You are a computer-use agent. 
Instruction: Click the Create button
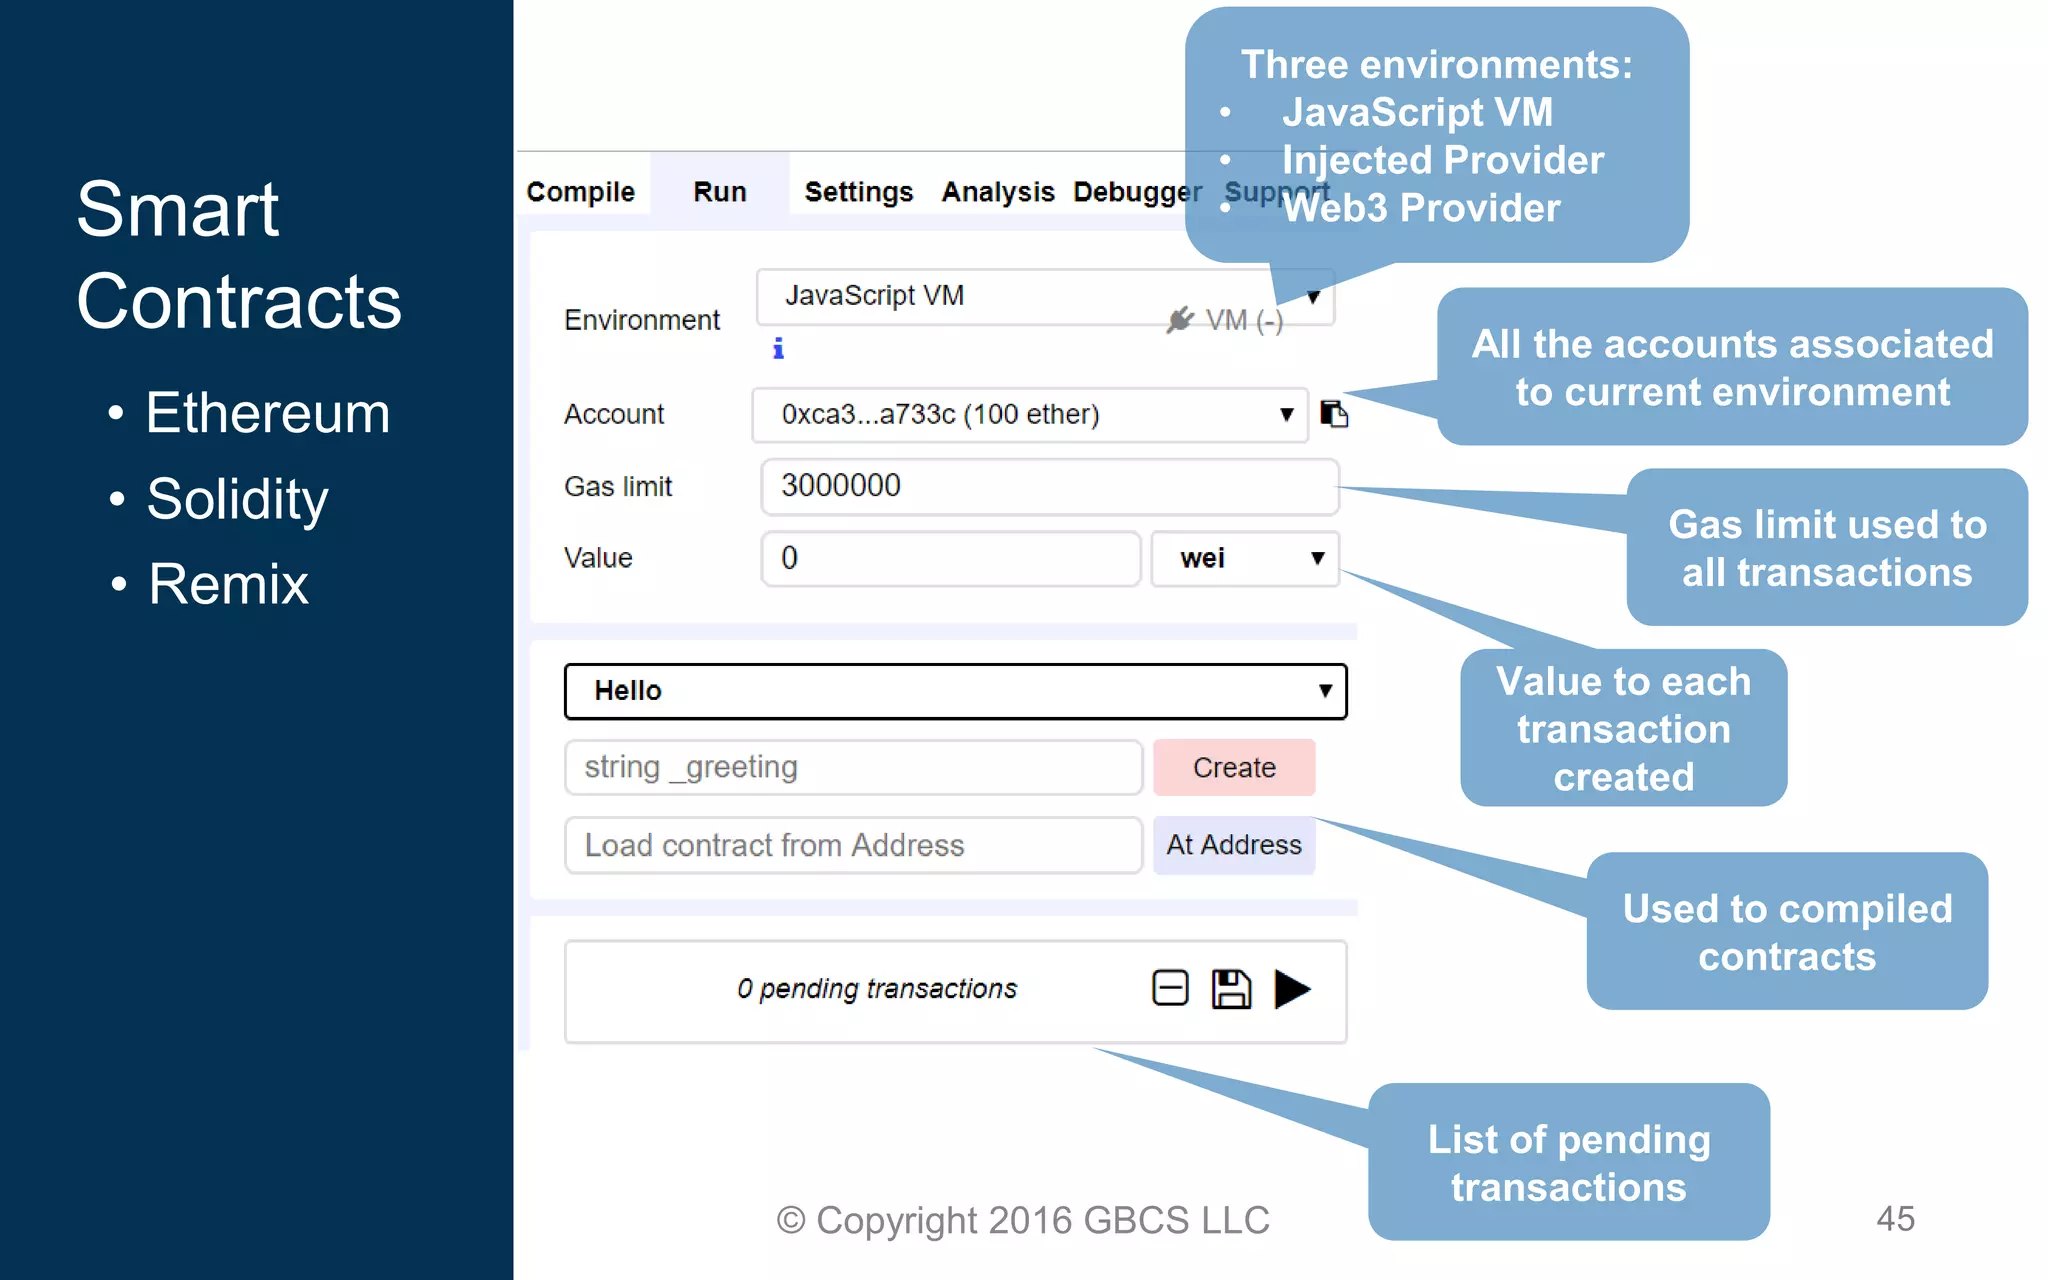click(1234, 768)
